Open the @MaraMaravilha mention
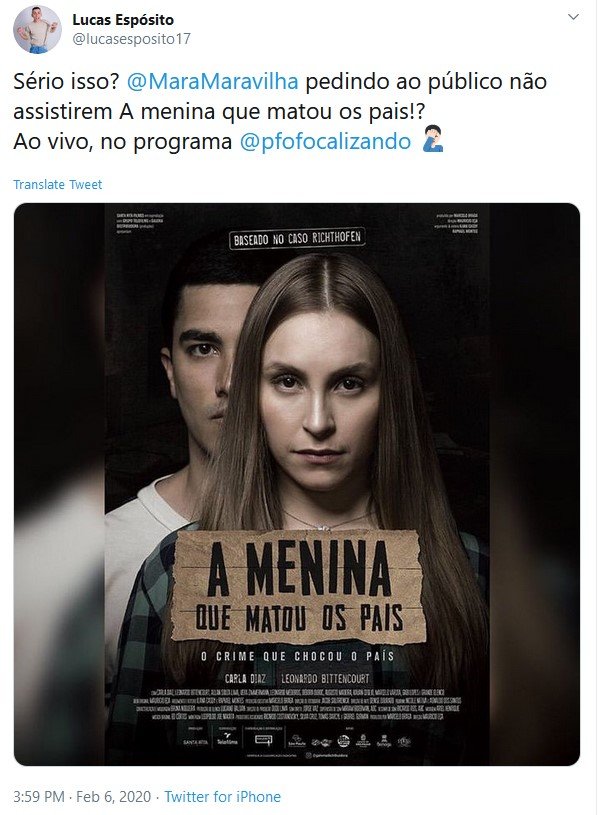 [213, 82]
